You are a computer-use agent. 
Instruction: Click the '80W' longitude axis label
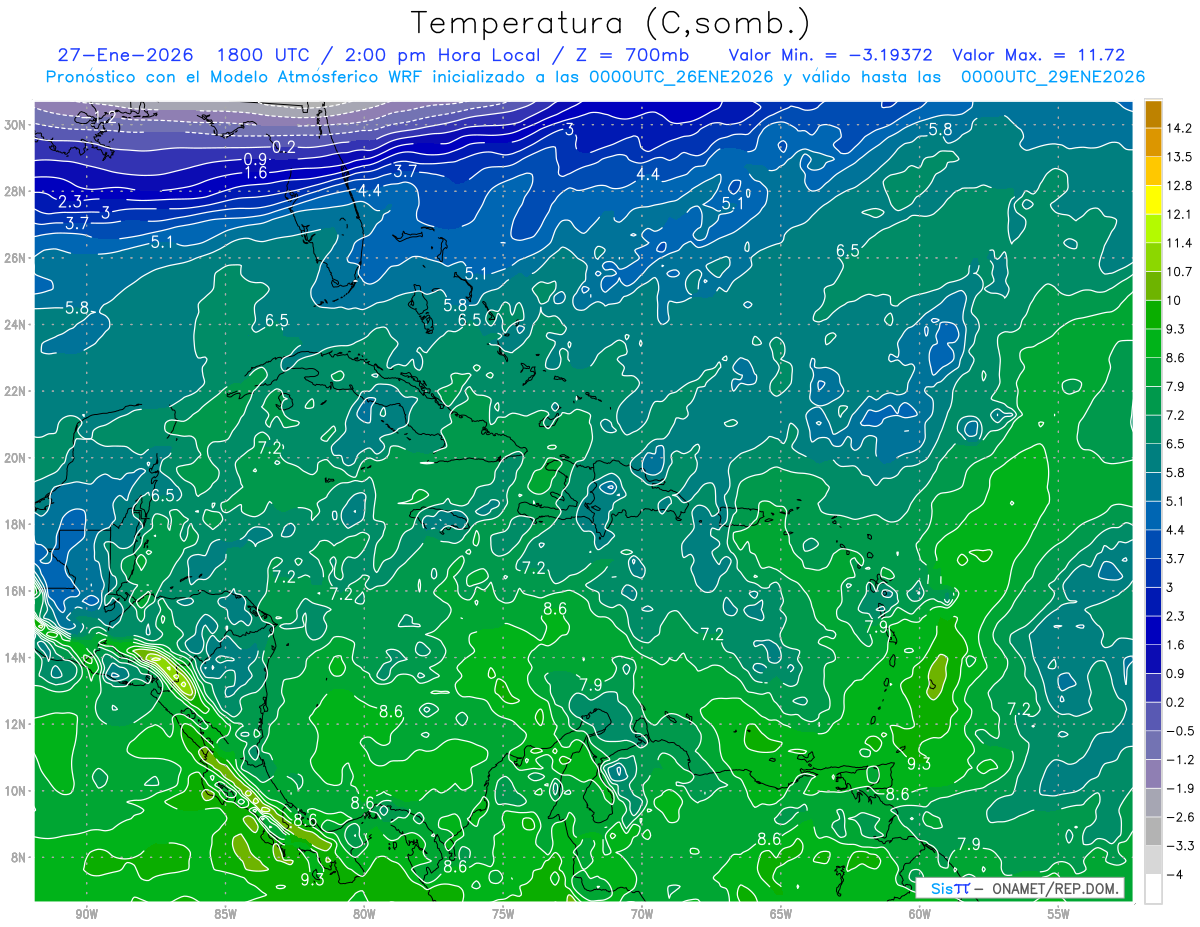(x=364, y=915)
